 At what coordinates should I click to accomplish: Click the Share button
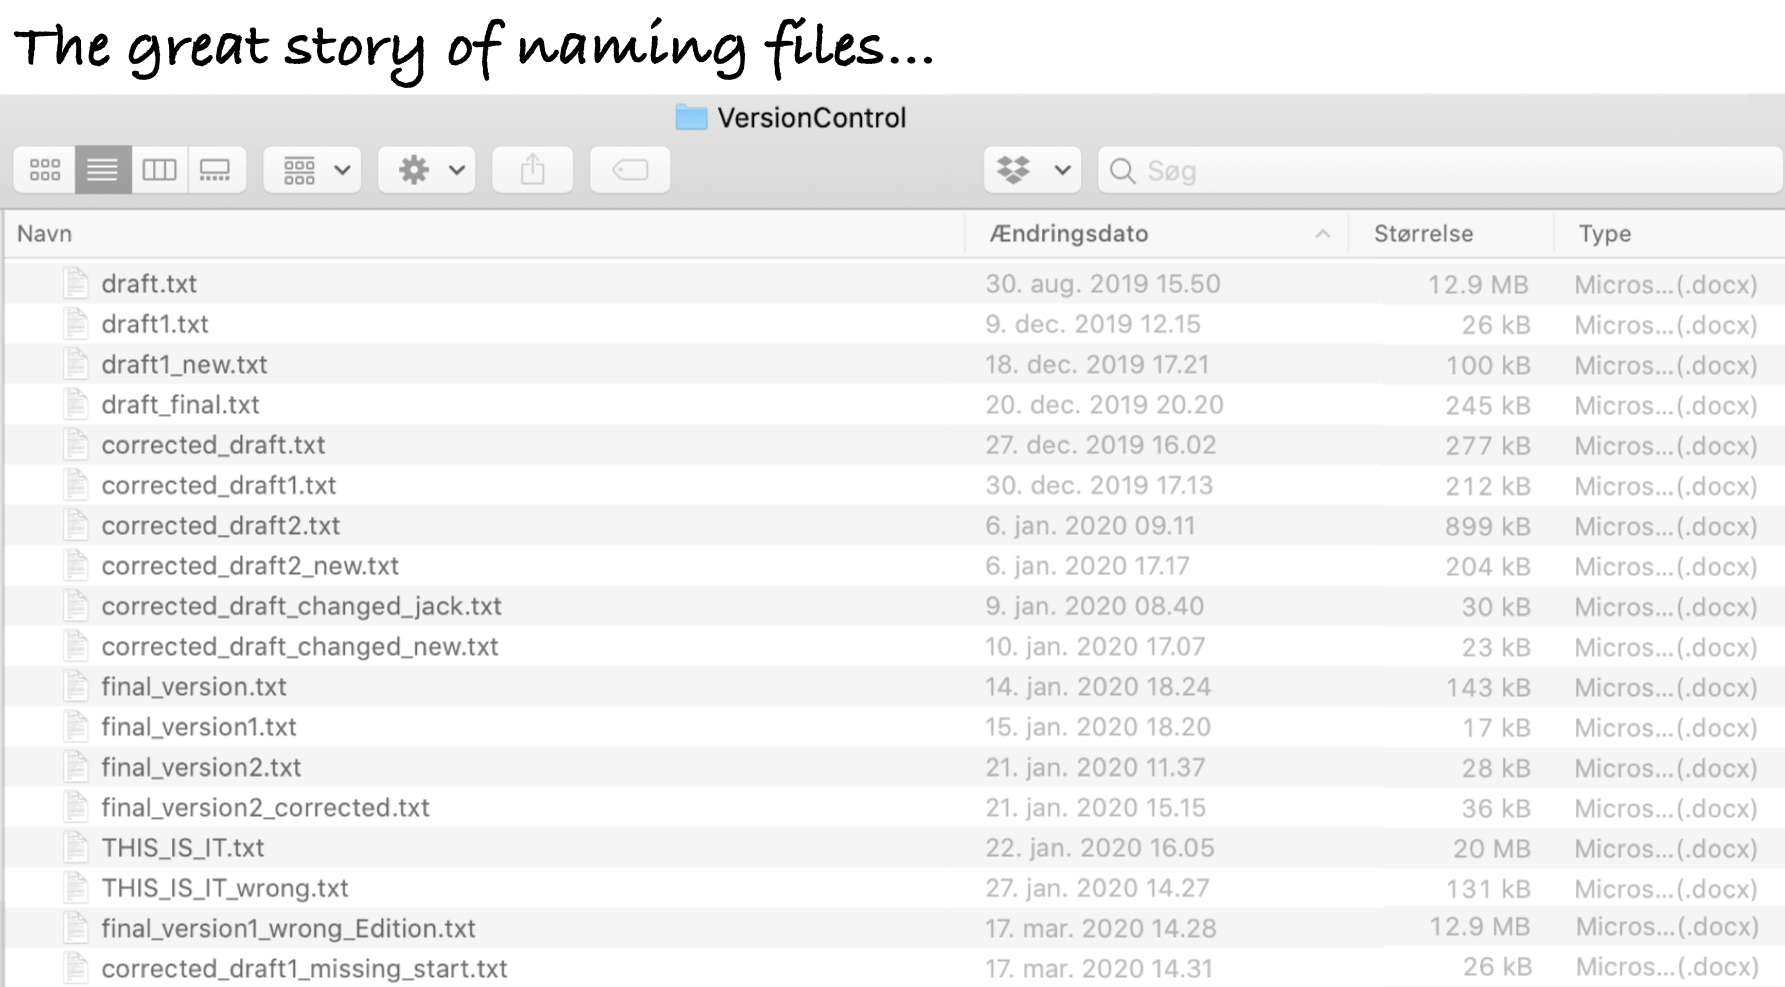[533, 170]
